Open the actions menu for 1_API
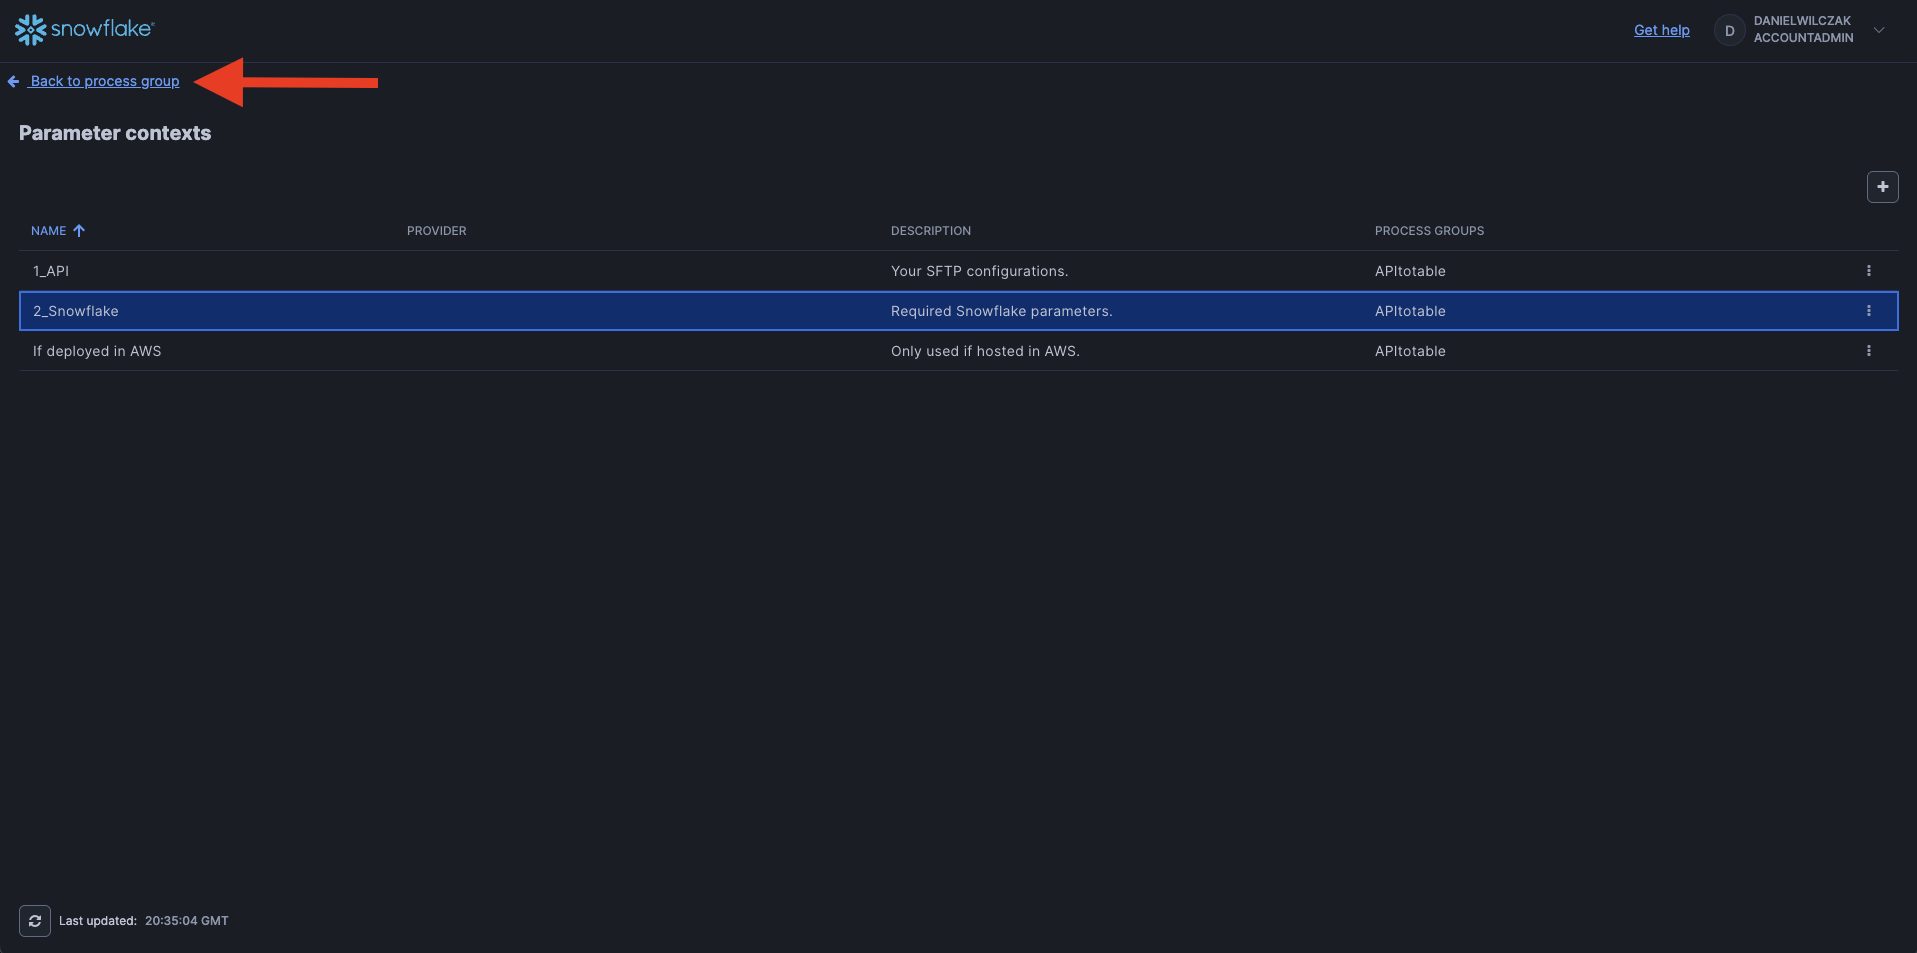This screenshot has width=1917, height=953. pos(1868,271)
